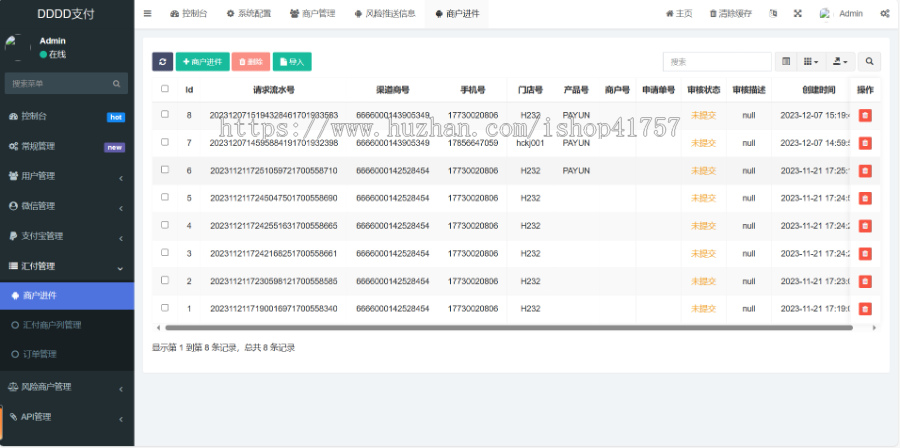This screenshot has width=900, height=448.
Task: Check the checkbox for row Id 4
Action: [x=165, y=225]
